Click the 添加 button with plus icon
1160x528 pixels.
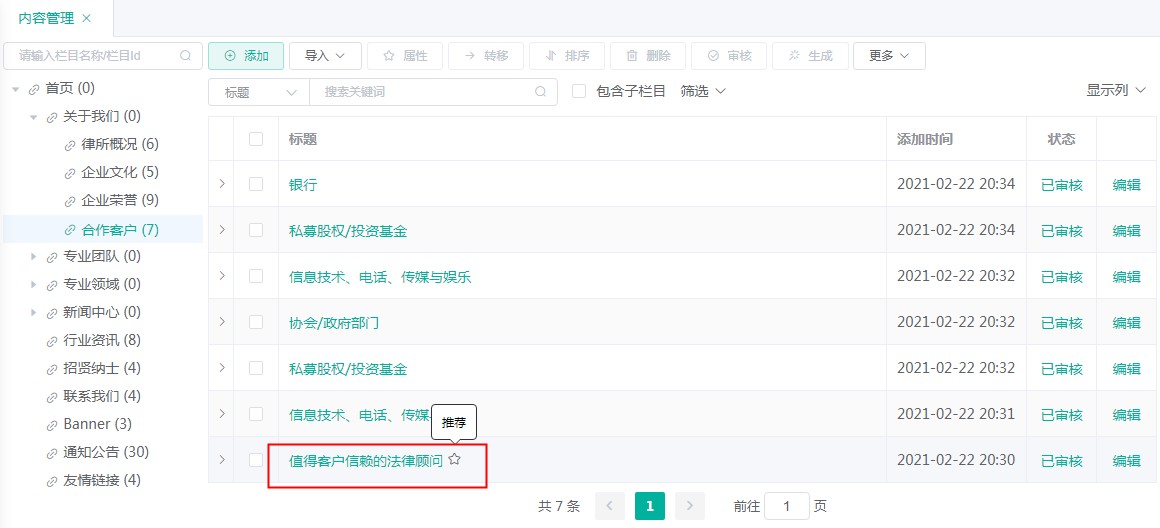[246, 56]
